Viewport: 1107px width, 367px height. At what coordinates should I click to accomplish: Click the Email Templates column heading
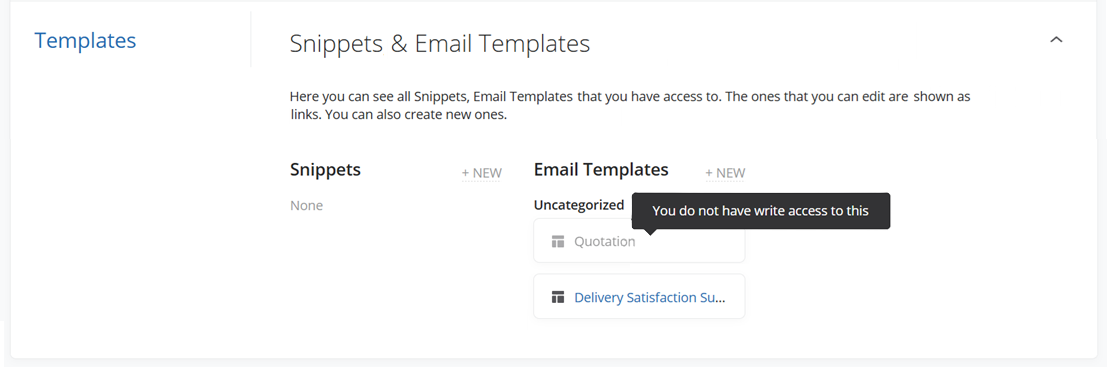click(x=601, y=169)
